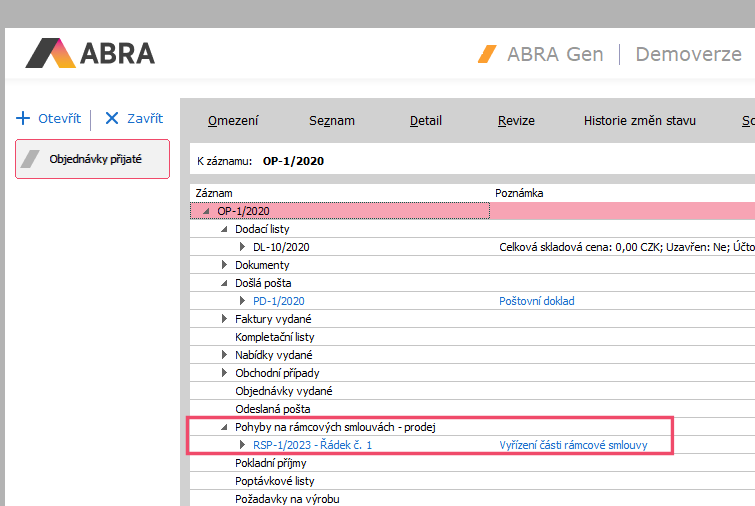The width and height of the screenshot is (755, 506).
Task: Expand the DL-10/2020 node
Action: point(242,247)
